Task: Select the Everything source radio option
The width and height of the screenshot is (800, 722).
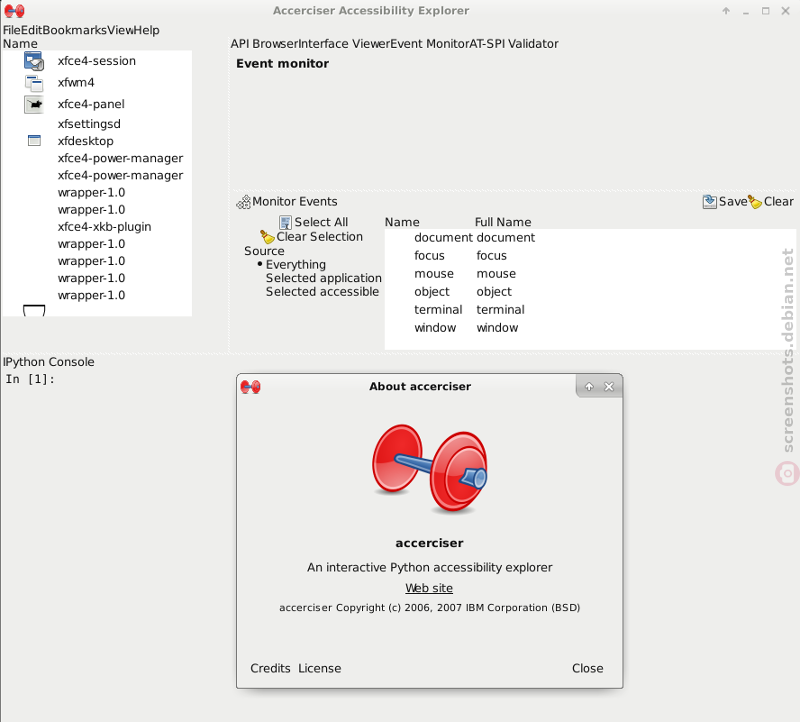Action: click(291, 264)
